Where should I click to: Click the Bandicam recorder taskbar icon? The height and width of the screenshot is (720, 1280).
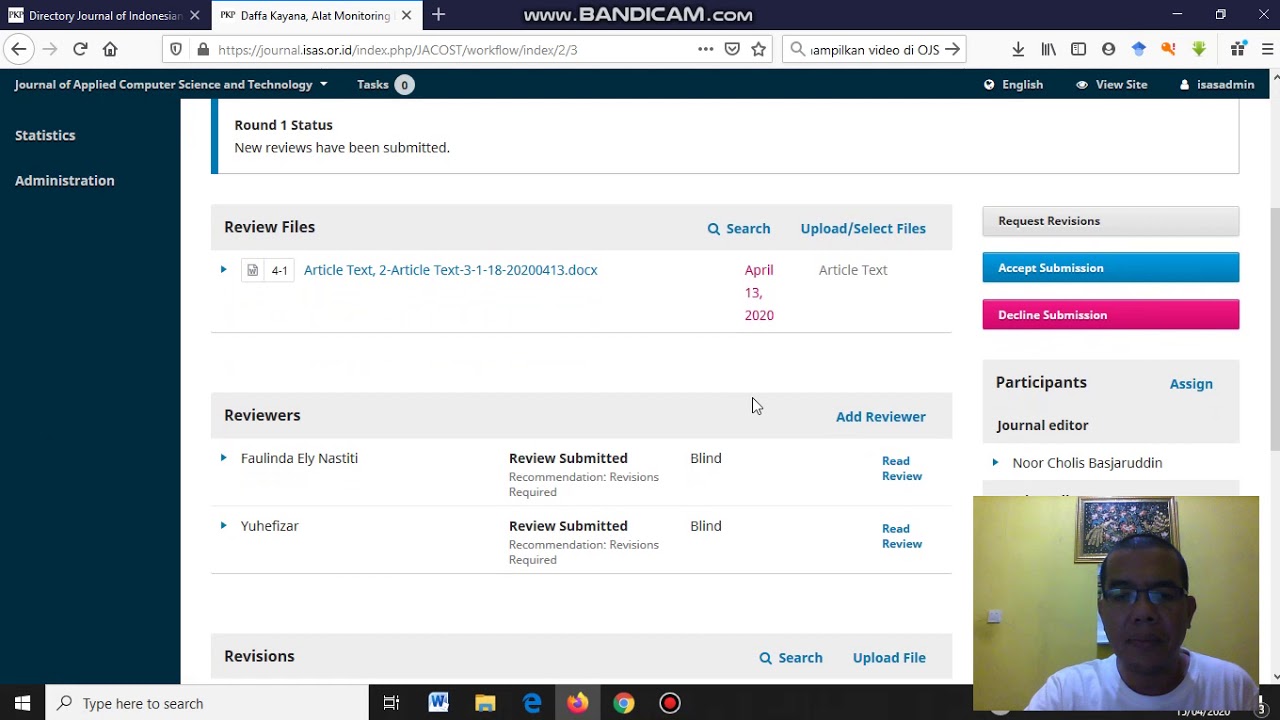click(x=670, y=703)
